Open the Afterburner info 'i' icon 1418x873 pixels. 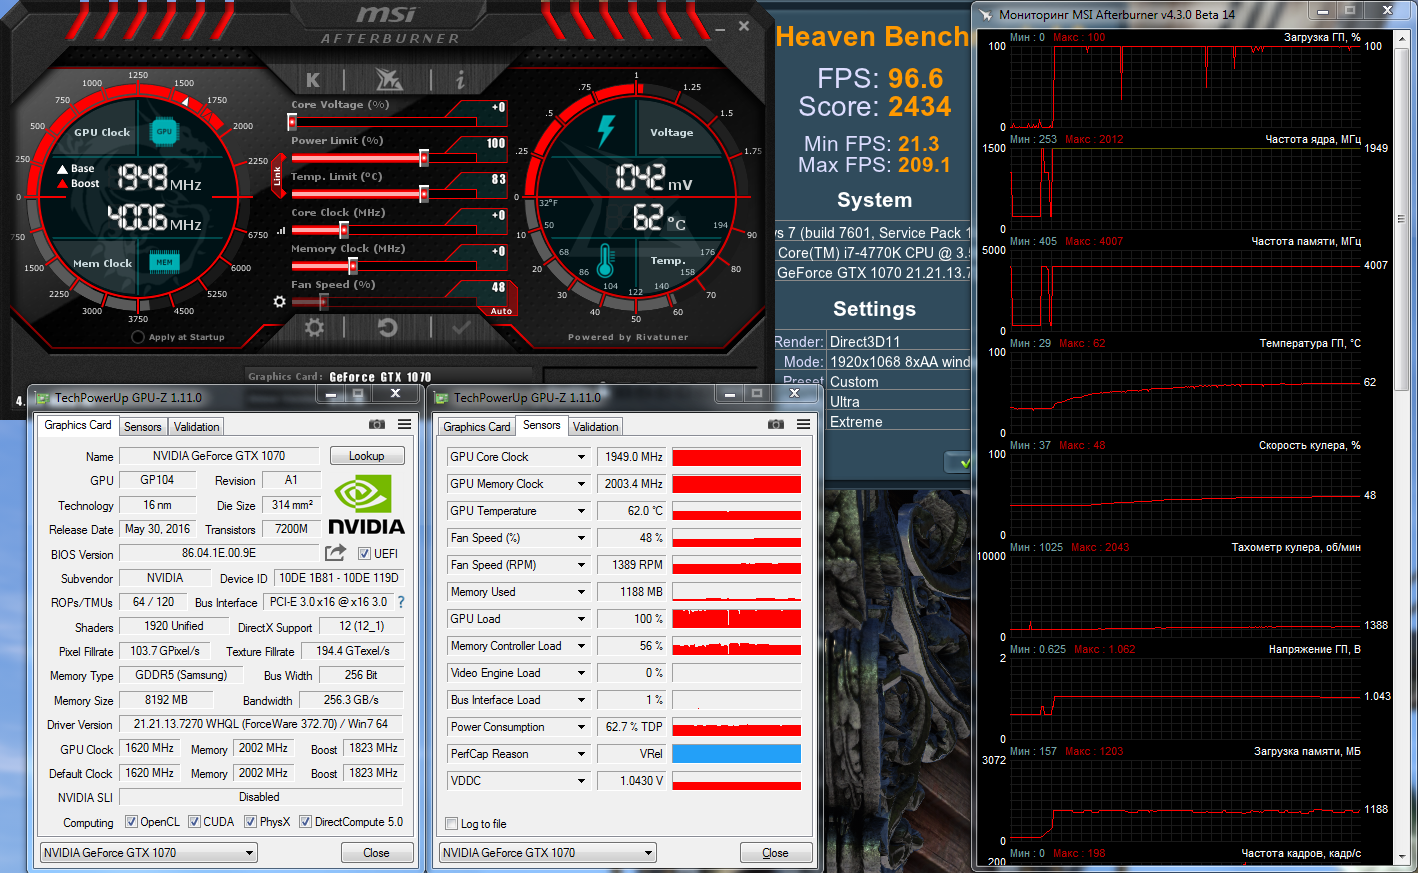[460, 80]
